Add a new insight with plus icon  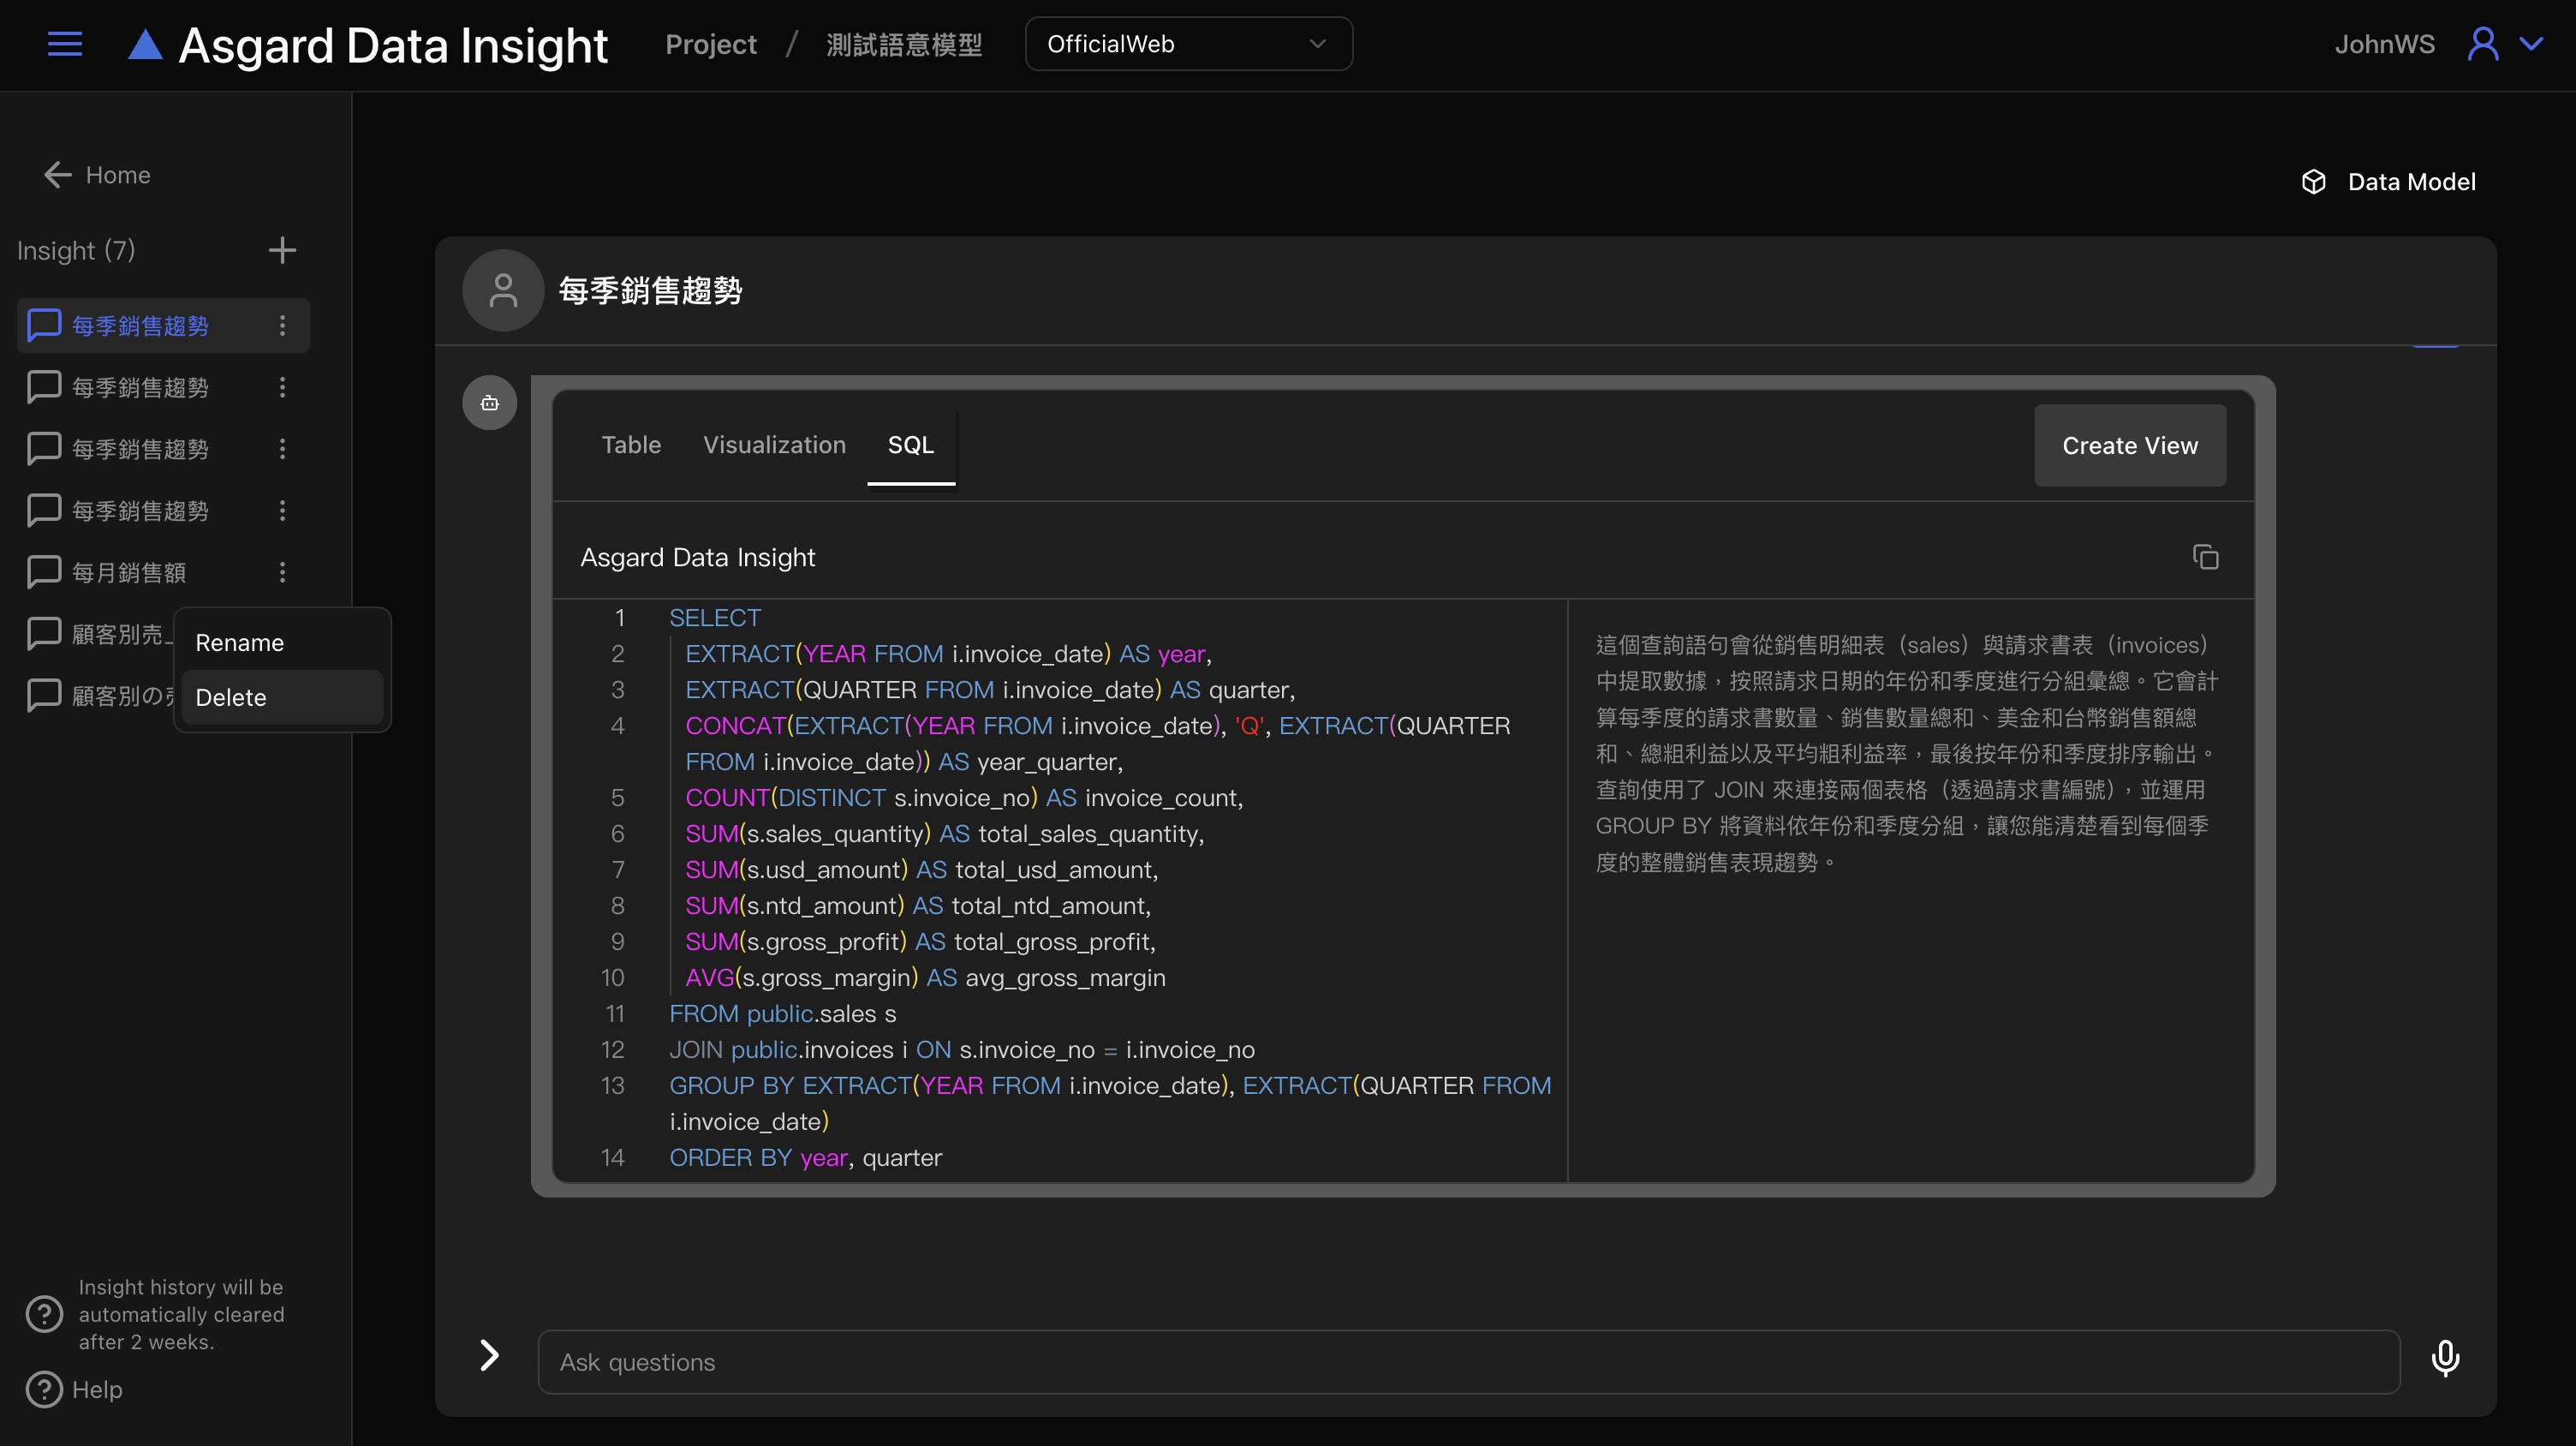[x=282, y=250]
